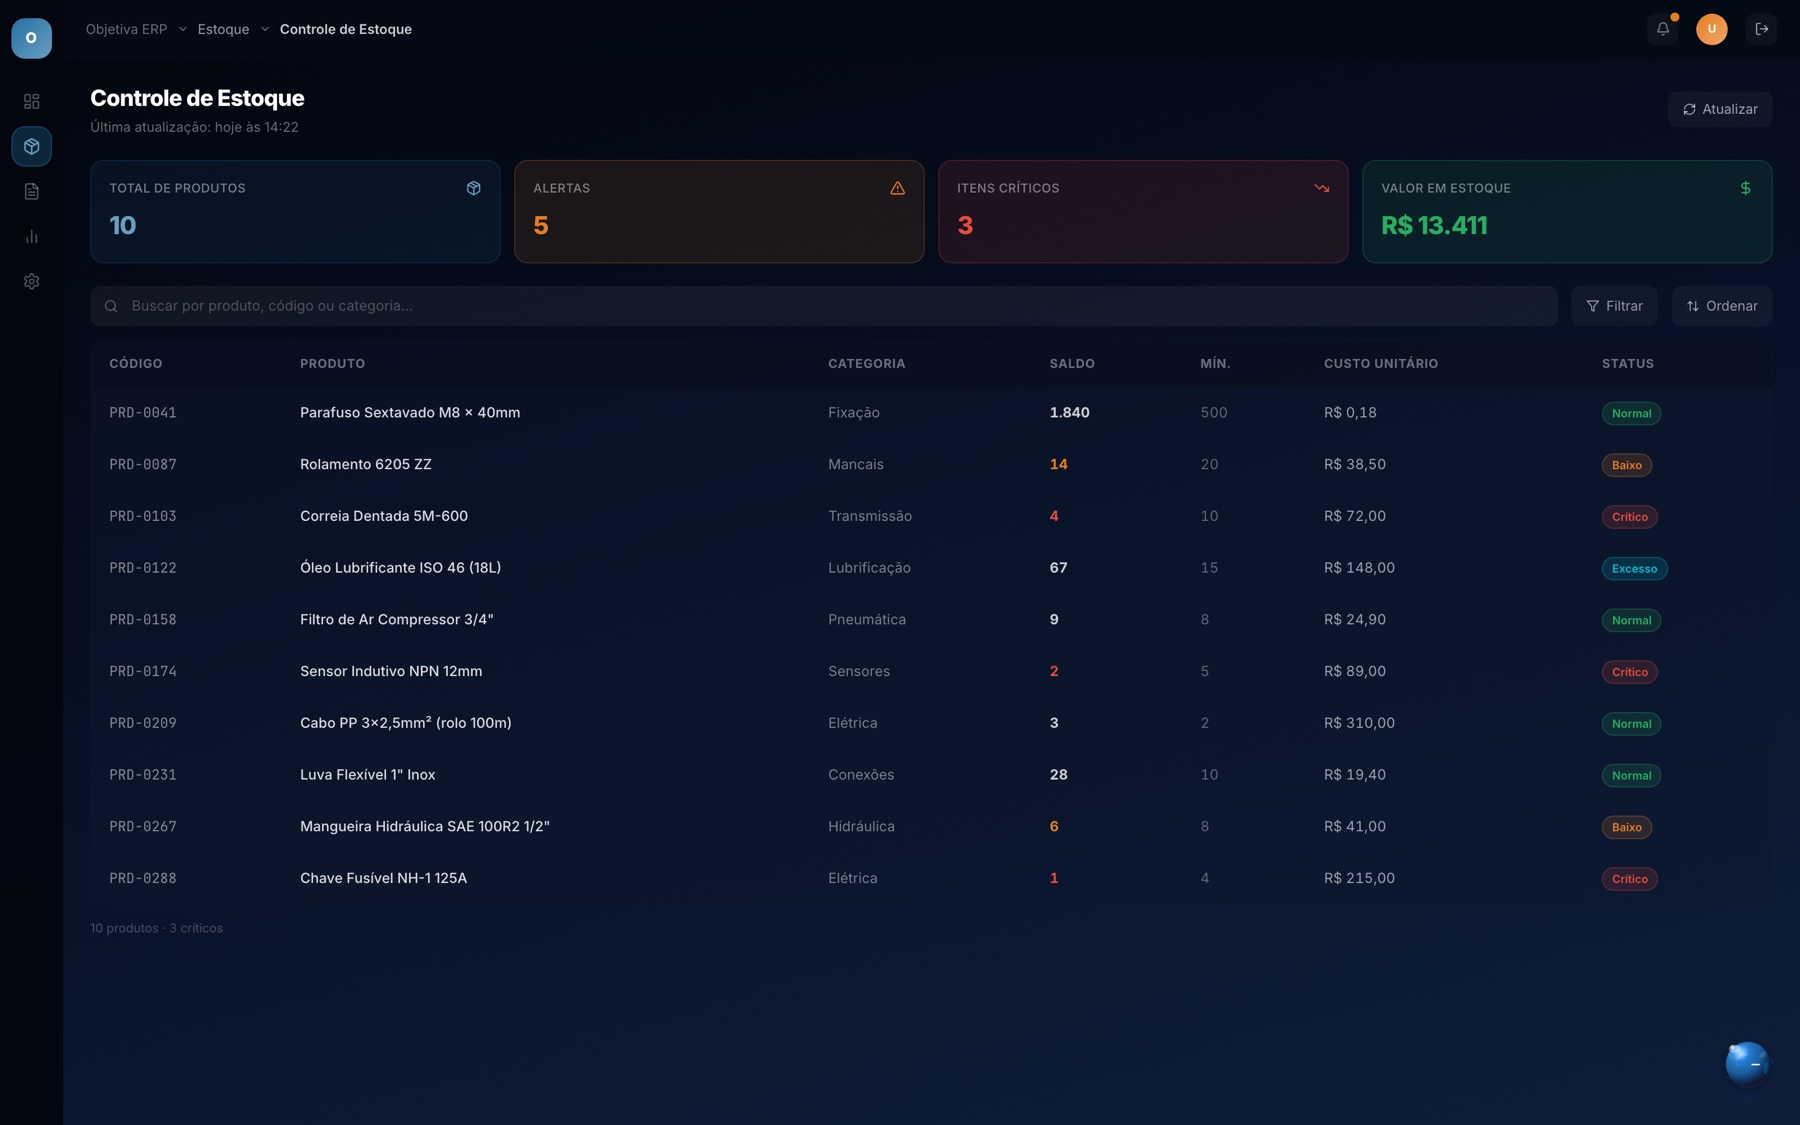Open the notifications bell
Viewport: 1800px width, 1125px height.
pyautogui.click(x=1662, y=29)
